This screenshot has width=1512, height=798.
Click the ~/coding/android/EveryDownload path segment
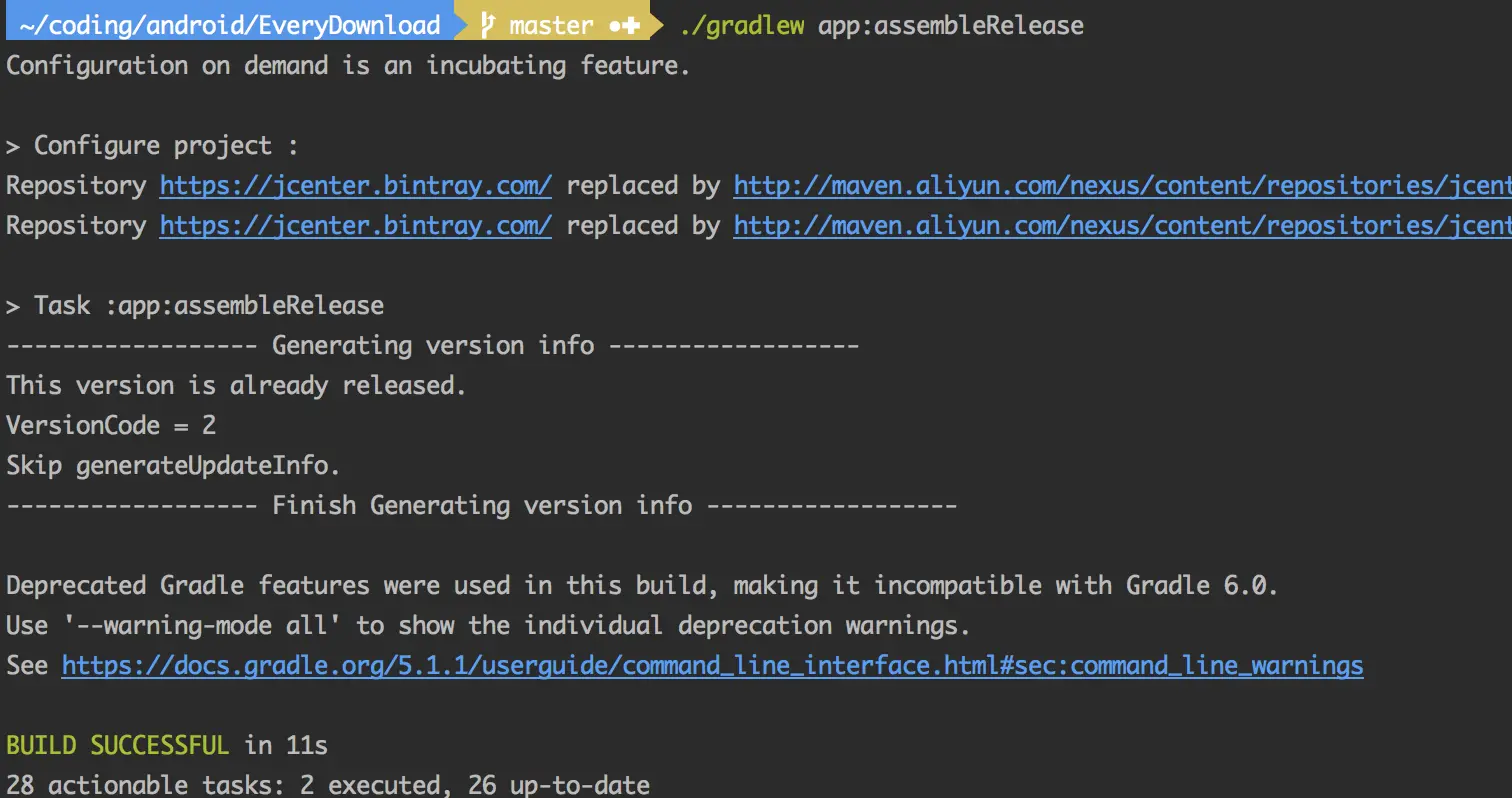click(x=230, y=25)
